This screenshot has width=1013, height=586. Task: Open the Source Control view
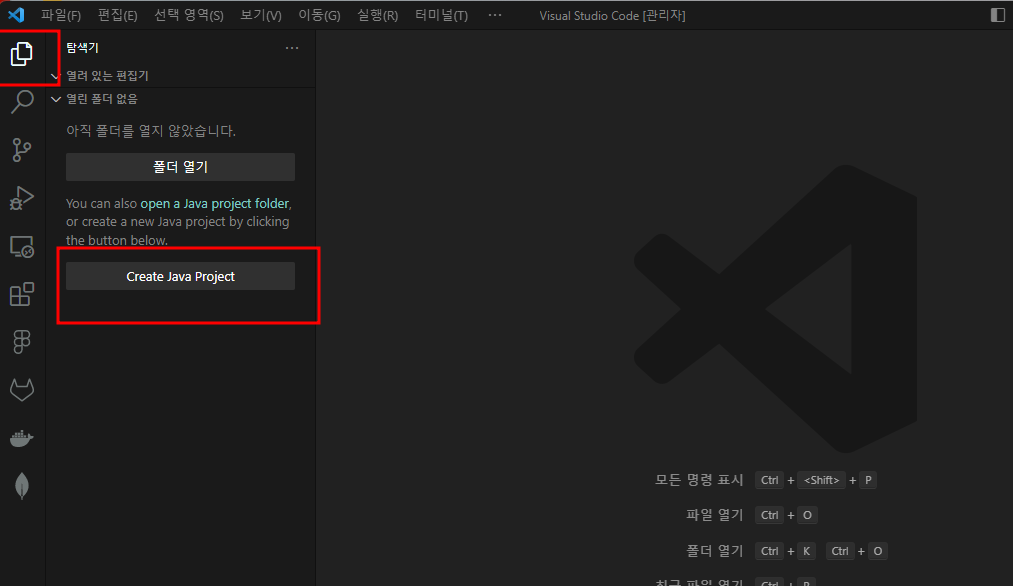22,150
